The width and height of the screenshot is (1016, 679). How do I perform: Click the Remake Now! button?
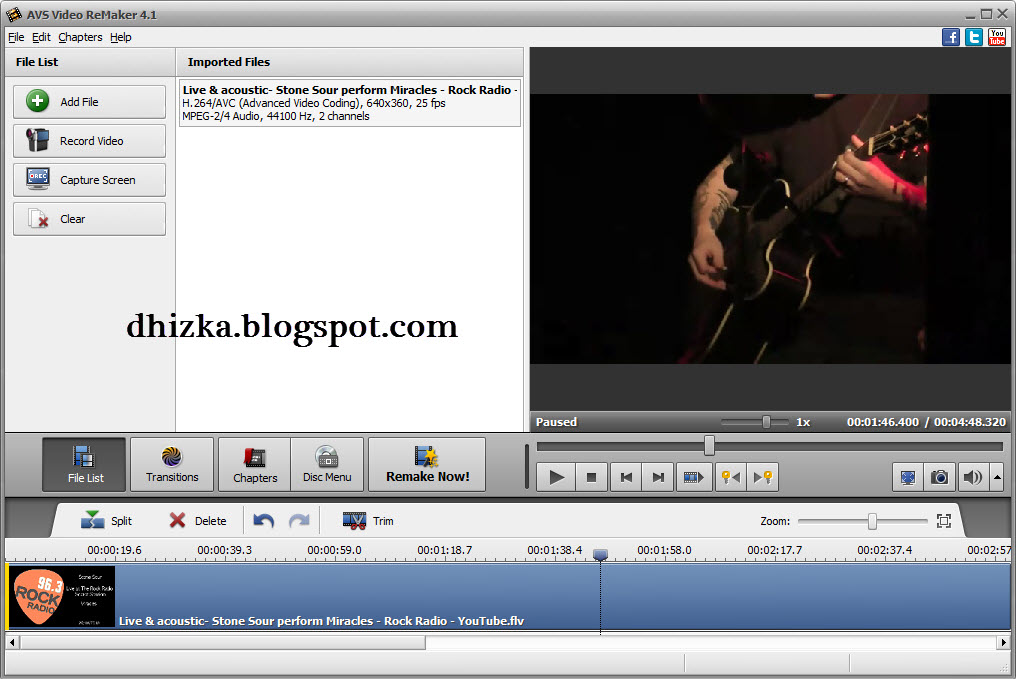(427, 465)
